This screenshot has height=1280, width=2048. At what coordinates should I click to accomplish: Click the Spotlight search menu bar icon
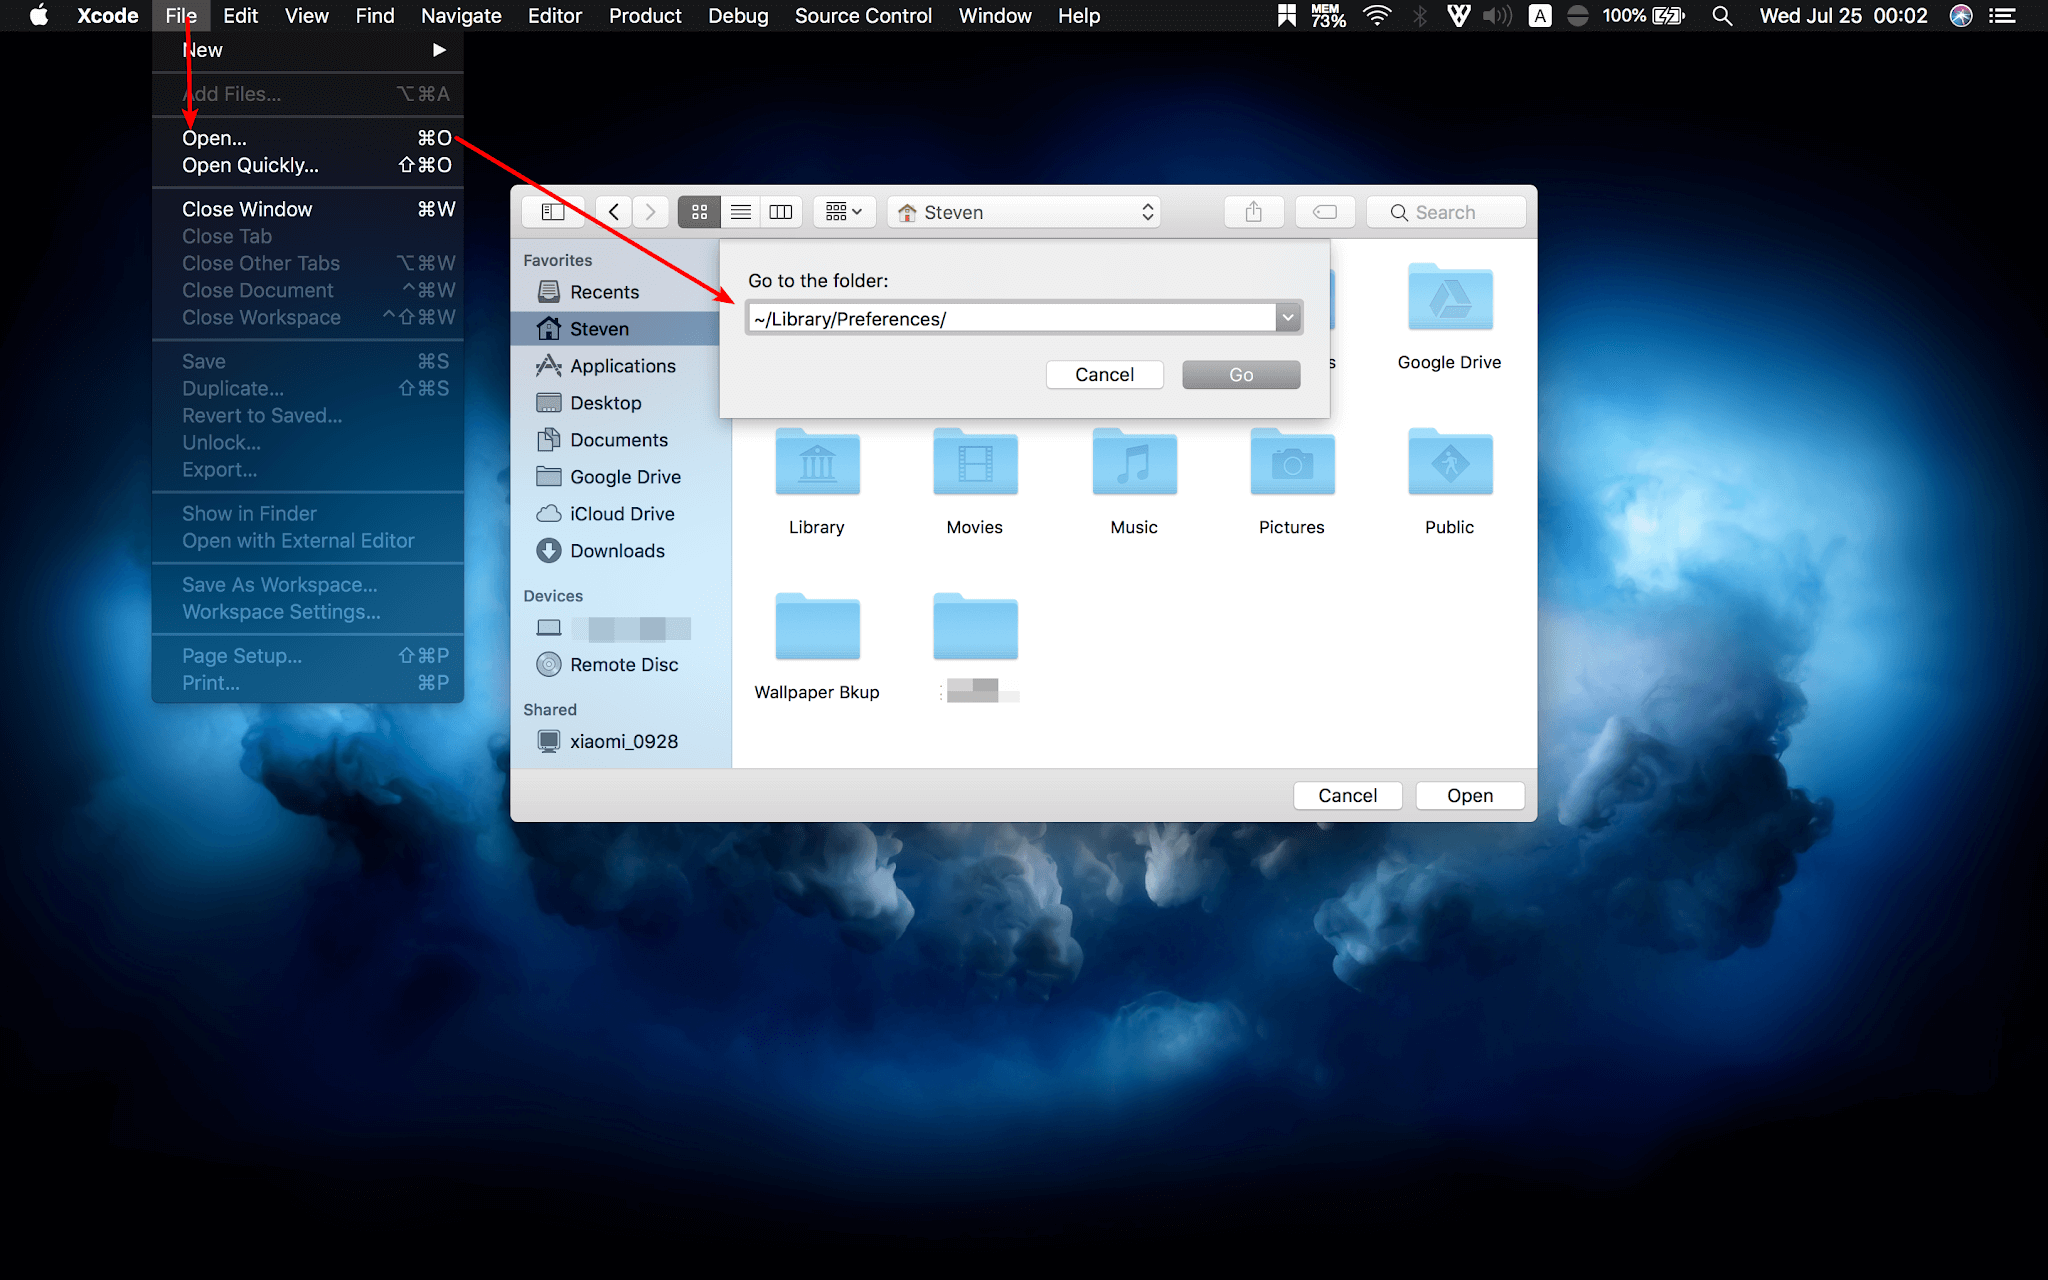[x=1721, y=16]
